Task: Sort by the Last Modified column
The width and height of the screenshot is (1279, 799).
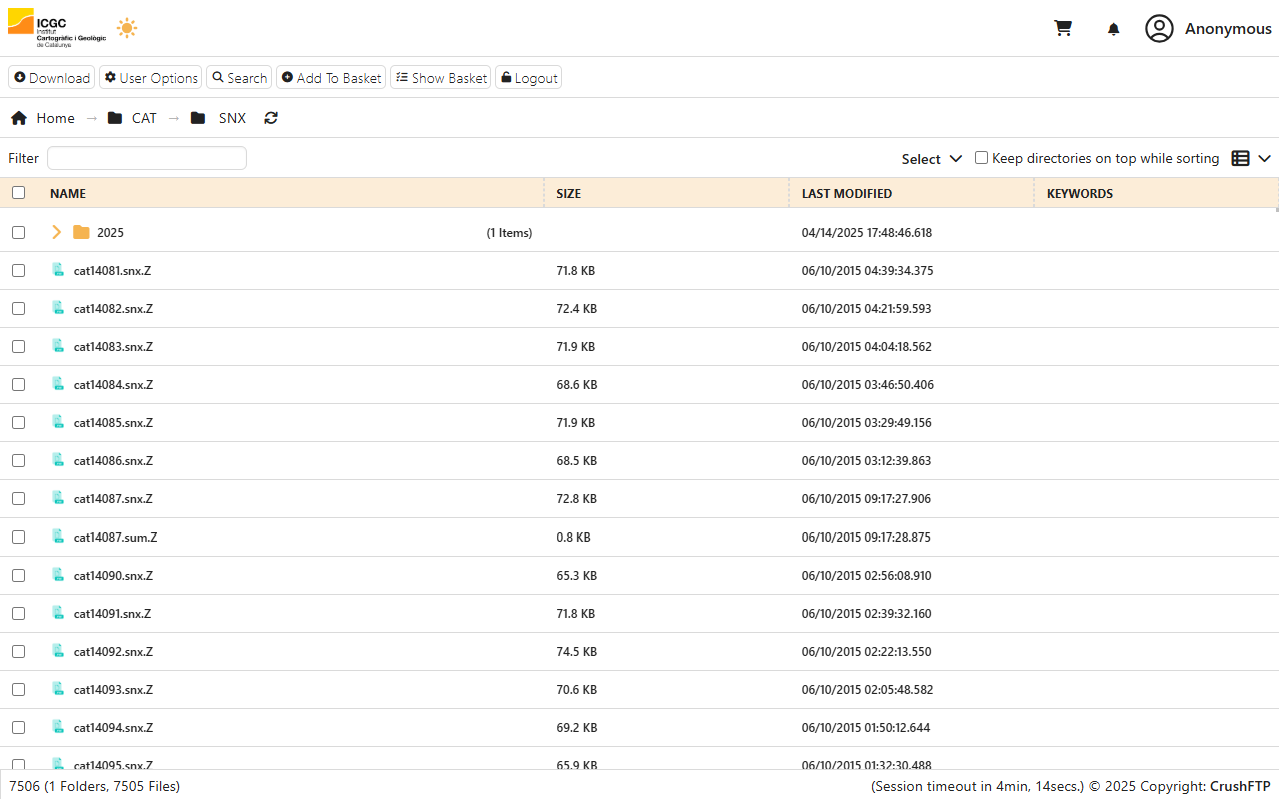Action: pyautogui.click(x=846, y=194)
